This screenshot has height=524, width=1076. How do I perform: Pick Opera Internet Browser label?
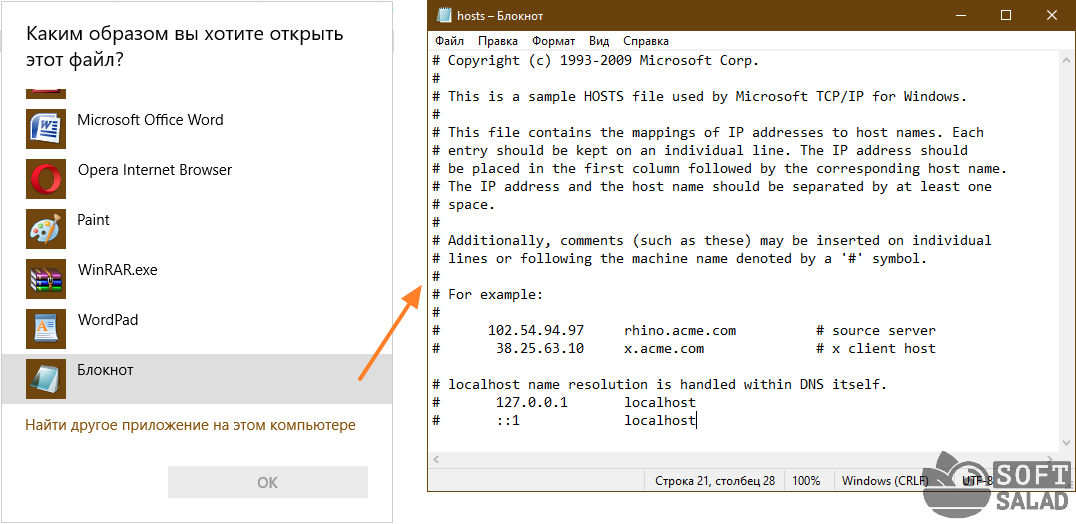(155, 169)
